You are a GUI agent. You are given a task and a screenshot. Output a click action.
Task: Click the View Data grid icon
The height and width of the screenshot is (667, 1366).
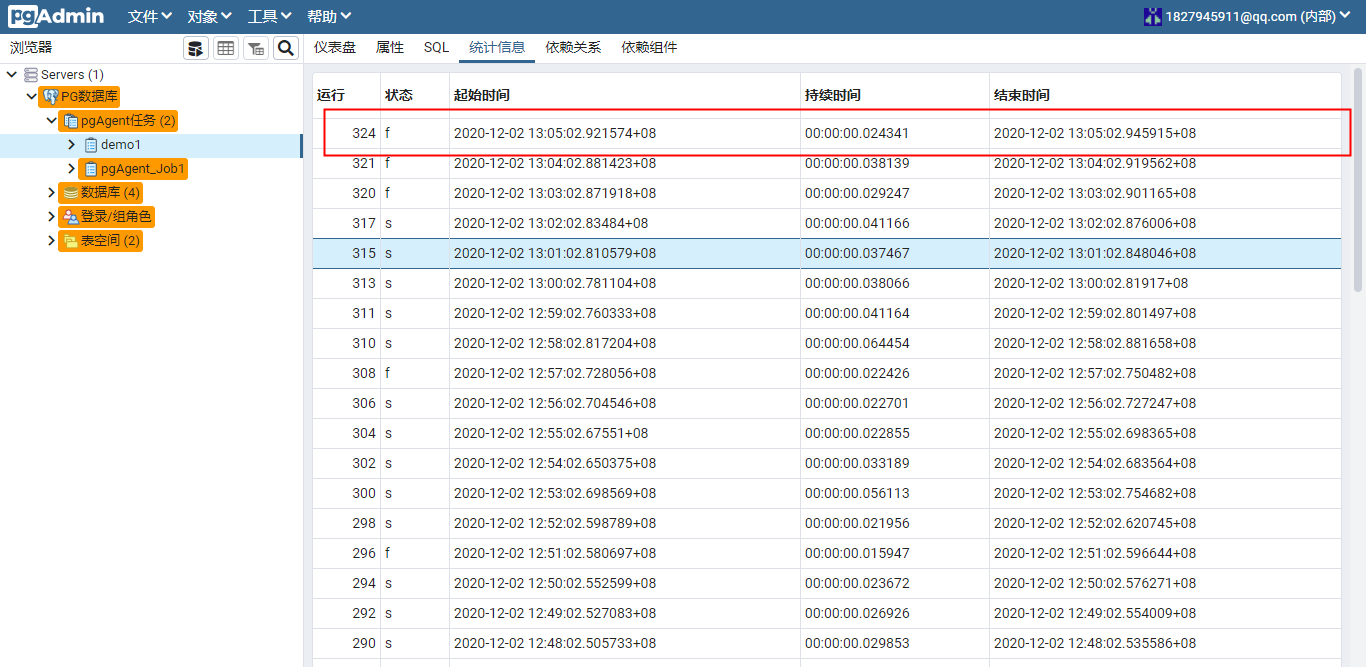click(x=226, y=47)
